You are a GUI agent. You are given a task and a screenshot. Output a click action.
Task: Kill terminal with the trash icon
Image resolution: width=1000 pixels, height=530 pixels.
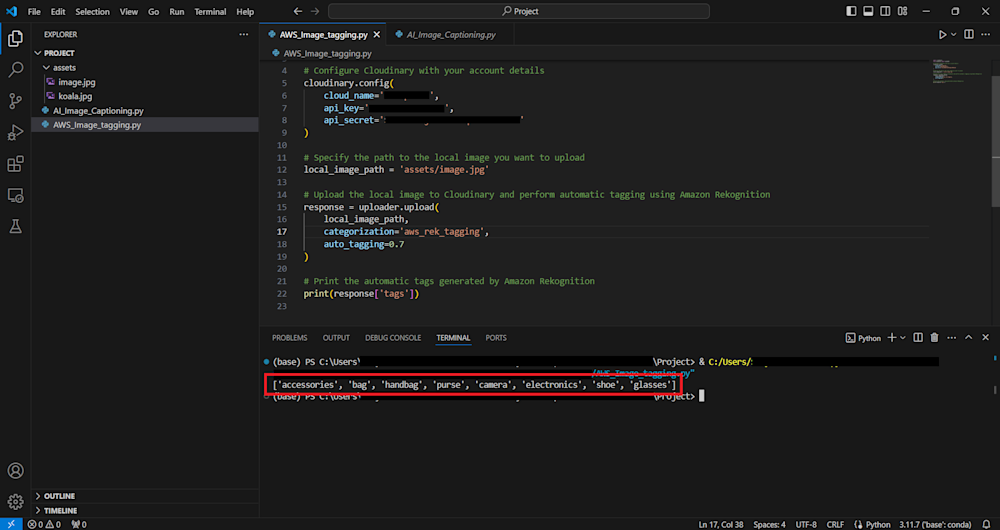[x=934, y=338]
